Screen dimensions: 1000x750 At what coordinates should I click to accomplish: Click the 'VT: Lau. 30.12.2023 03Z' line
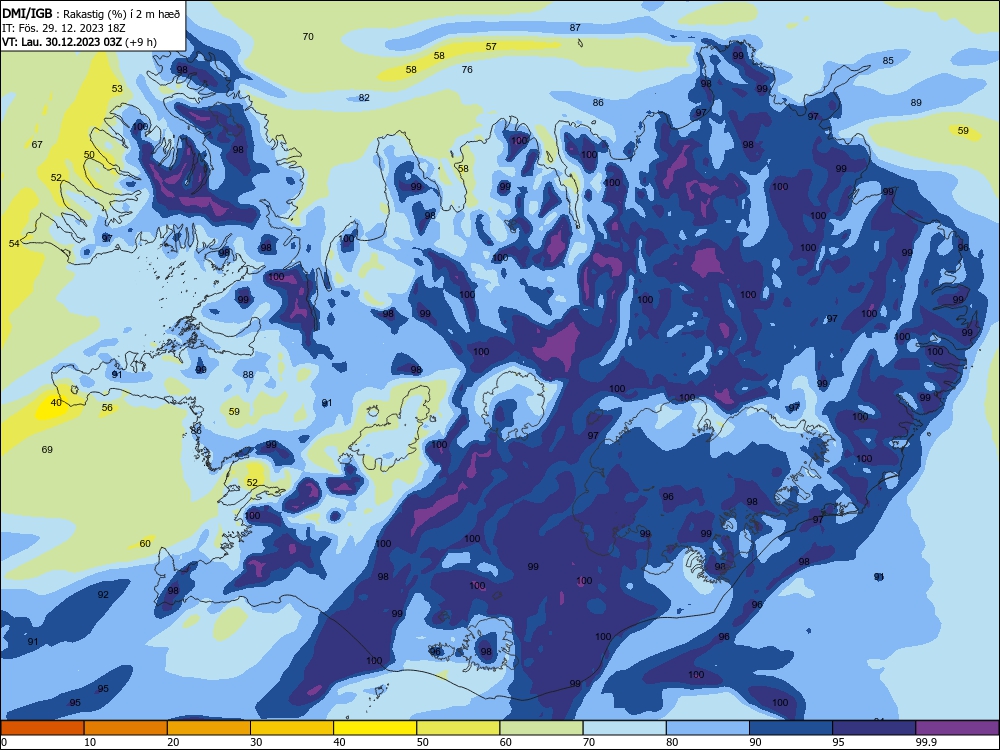[x=79, y=42]
